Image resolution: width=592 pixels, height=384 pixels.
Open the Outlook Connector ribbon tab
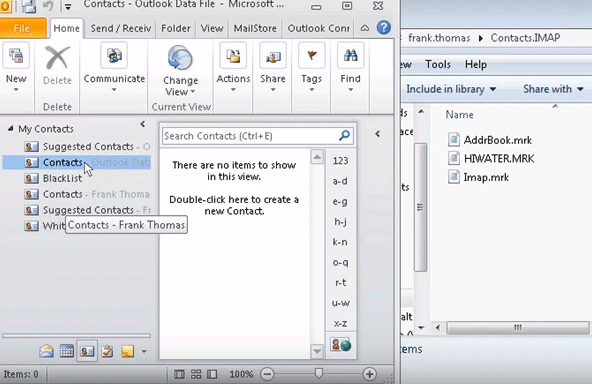tap(319, 28)
